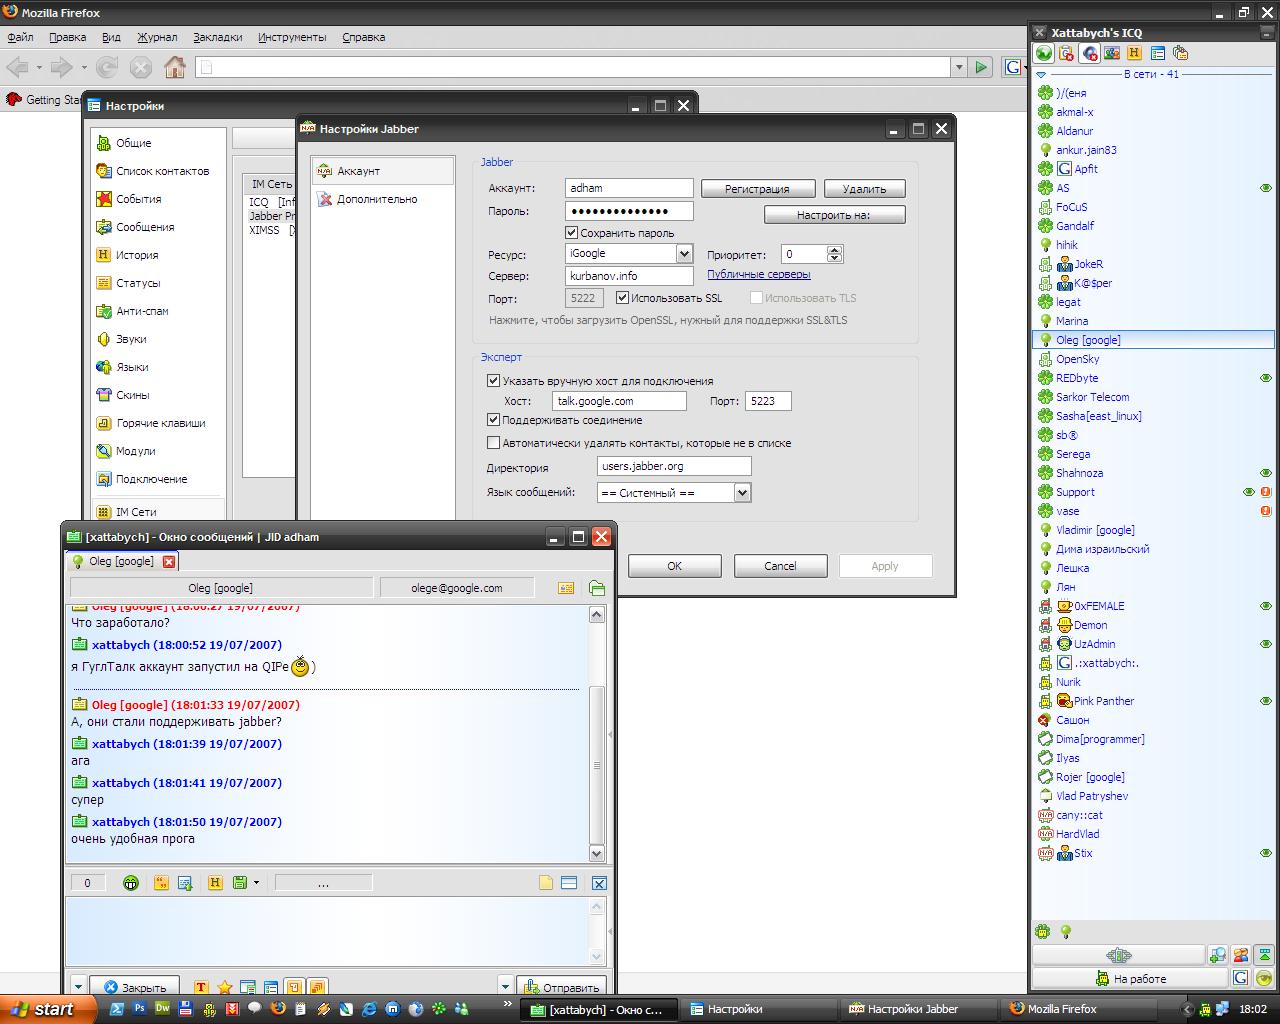Open the Закладки menu in Firefox
The width and height of the screenshot is (1280, 1024).
point(217,37)
